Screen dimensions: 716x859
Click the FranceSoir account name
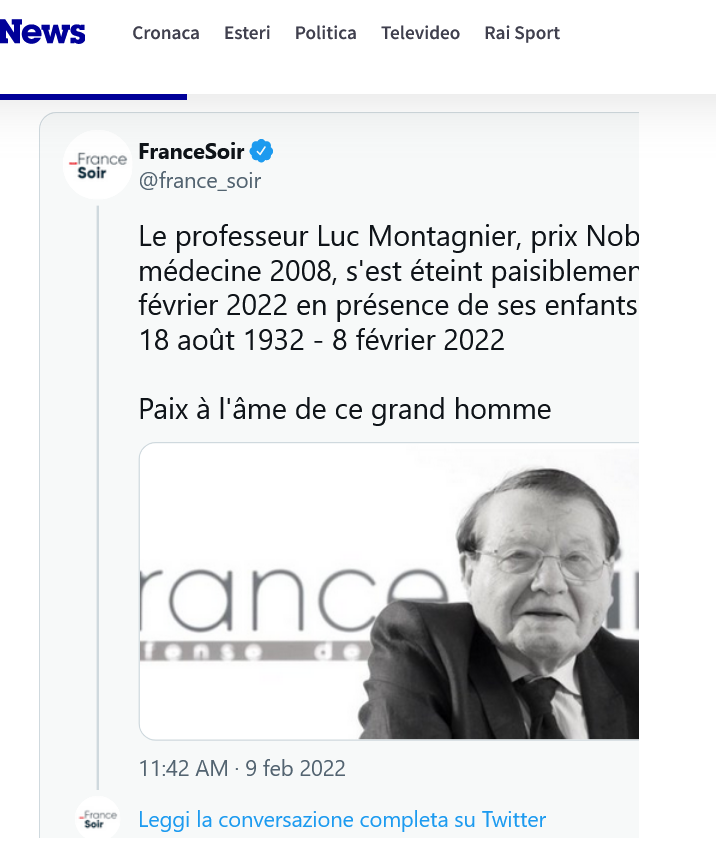pos(191,152)
